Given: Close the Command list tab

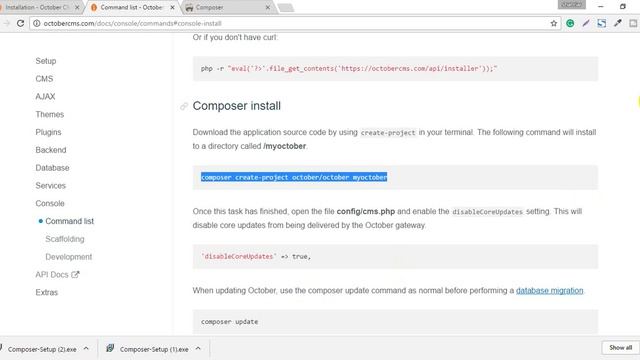Looking at the screenshot, I should (x=172, y=7).
